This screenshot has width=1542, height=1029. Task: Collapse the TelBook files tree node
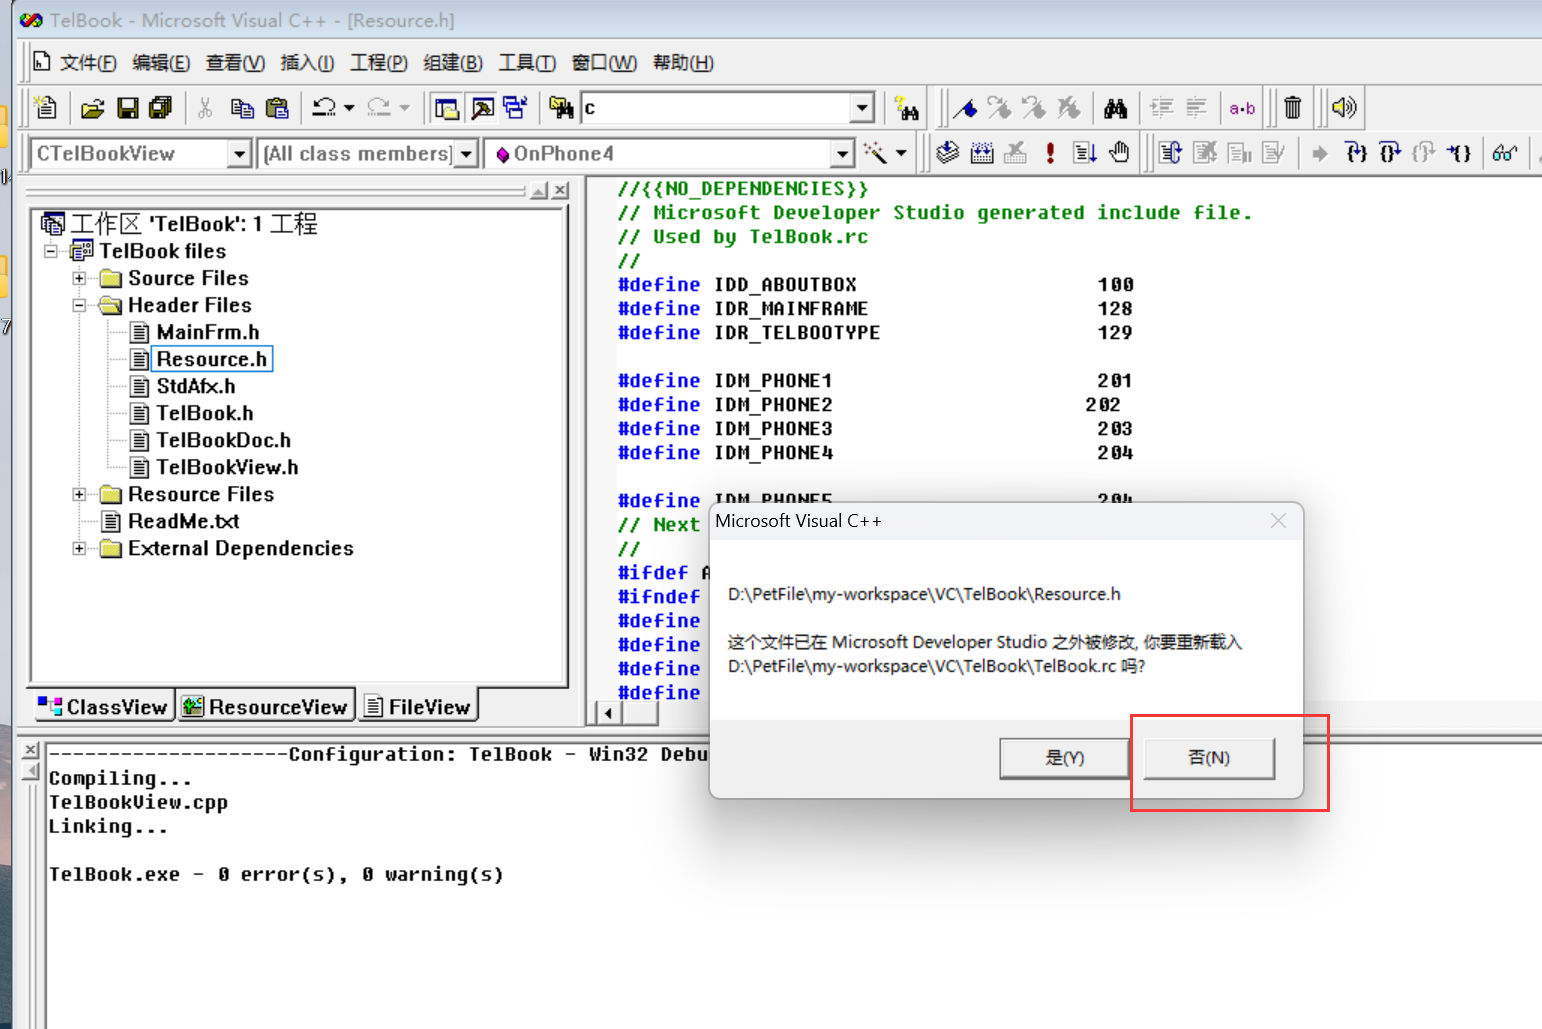(x=50, y=251)
